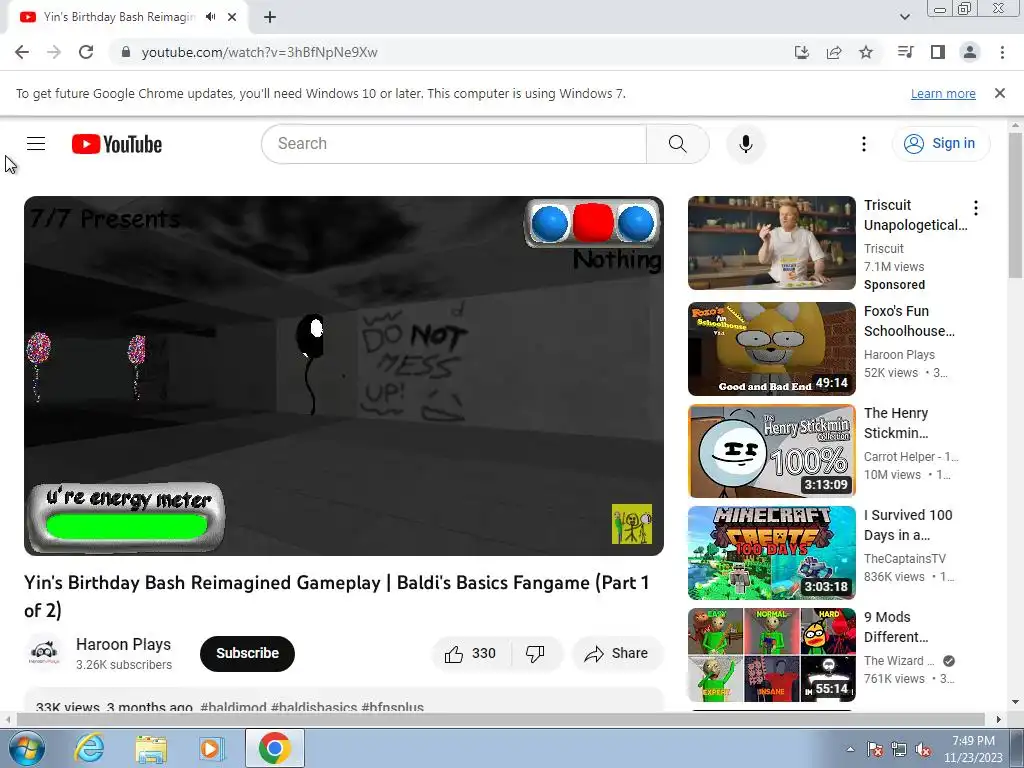The width and height of the screenshot is (1024, 768).
Task: Sign in to YouTube
Action: tap(940, 144)
